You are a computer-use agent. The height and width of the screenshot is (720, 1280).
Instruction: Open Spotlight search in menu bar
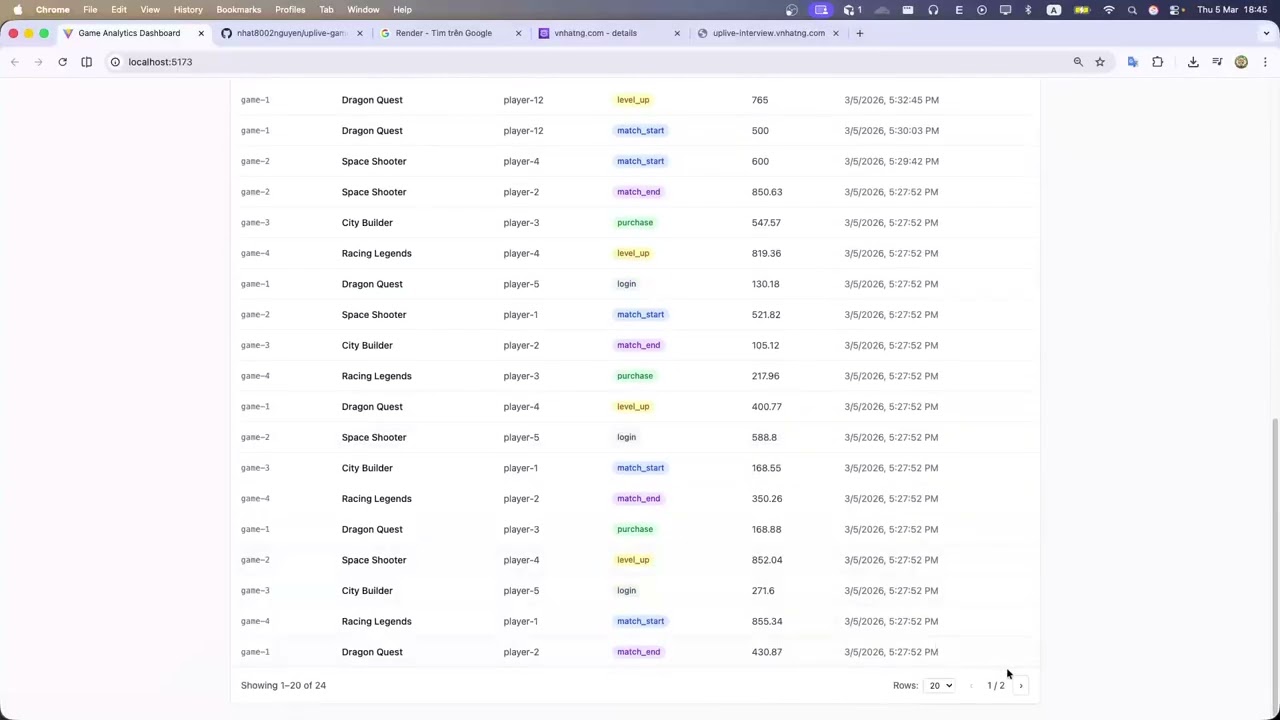coord(1132,10)
